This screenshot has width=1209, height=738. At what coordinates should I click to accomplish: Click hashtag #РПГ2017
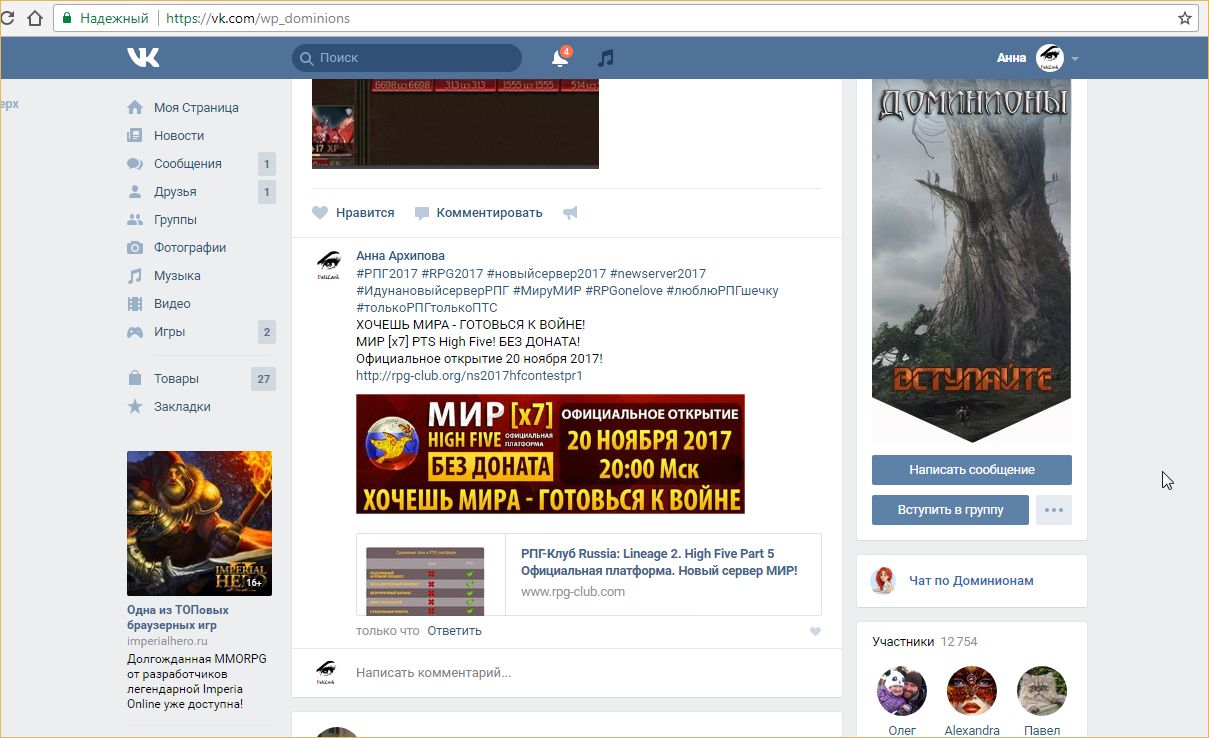point(386,274)
